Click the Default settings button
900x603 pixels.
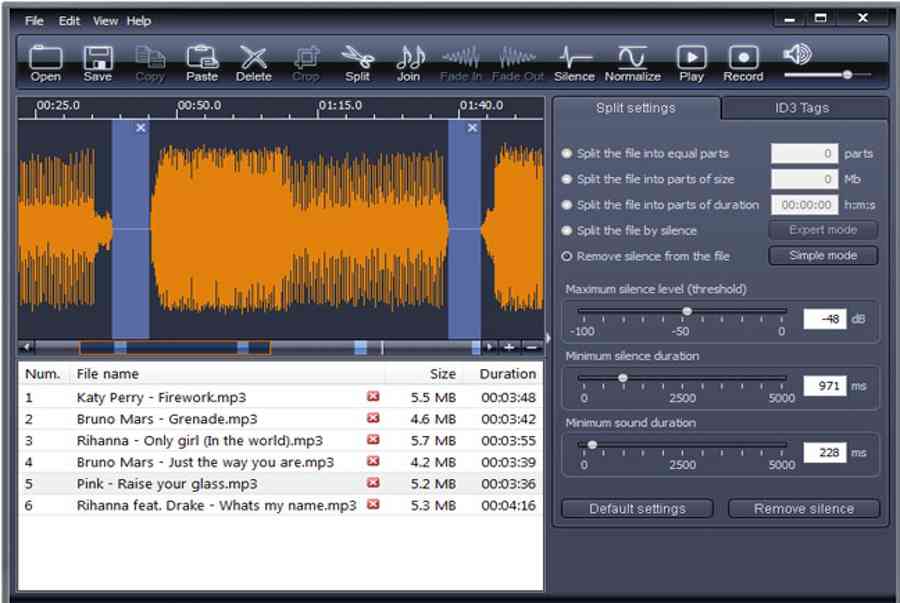[637, 509]
